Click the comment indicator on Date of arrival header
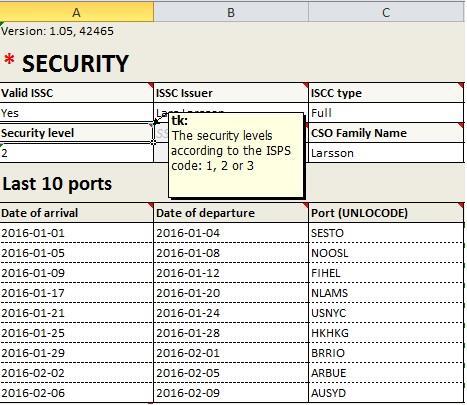 151,205
